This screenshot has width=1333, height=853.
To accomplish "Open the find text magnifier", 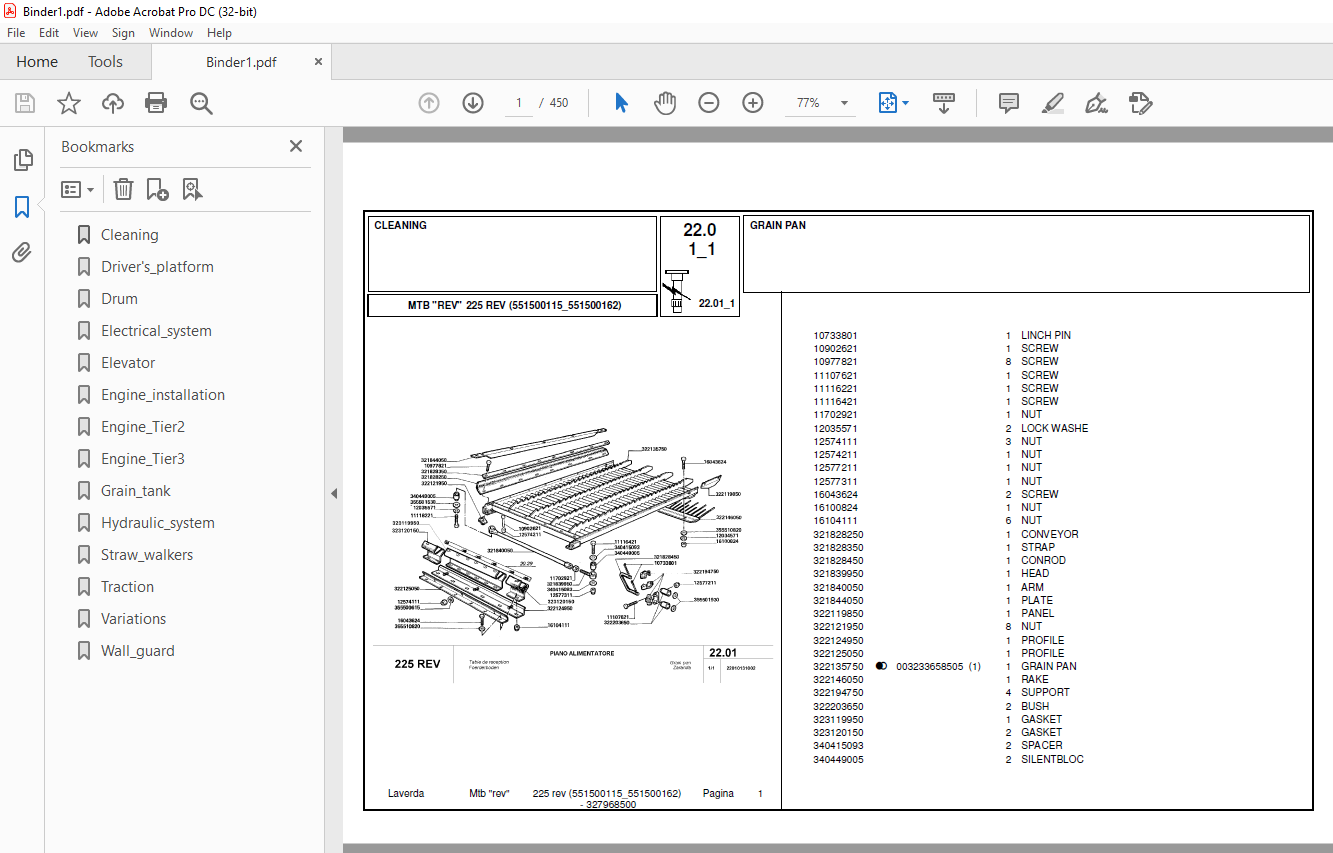I will (x=201, y=103).
